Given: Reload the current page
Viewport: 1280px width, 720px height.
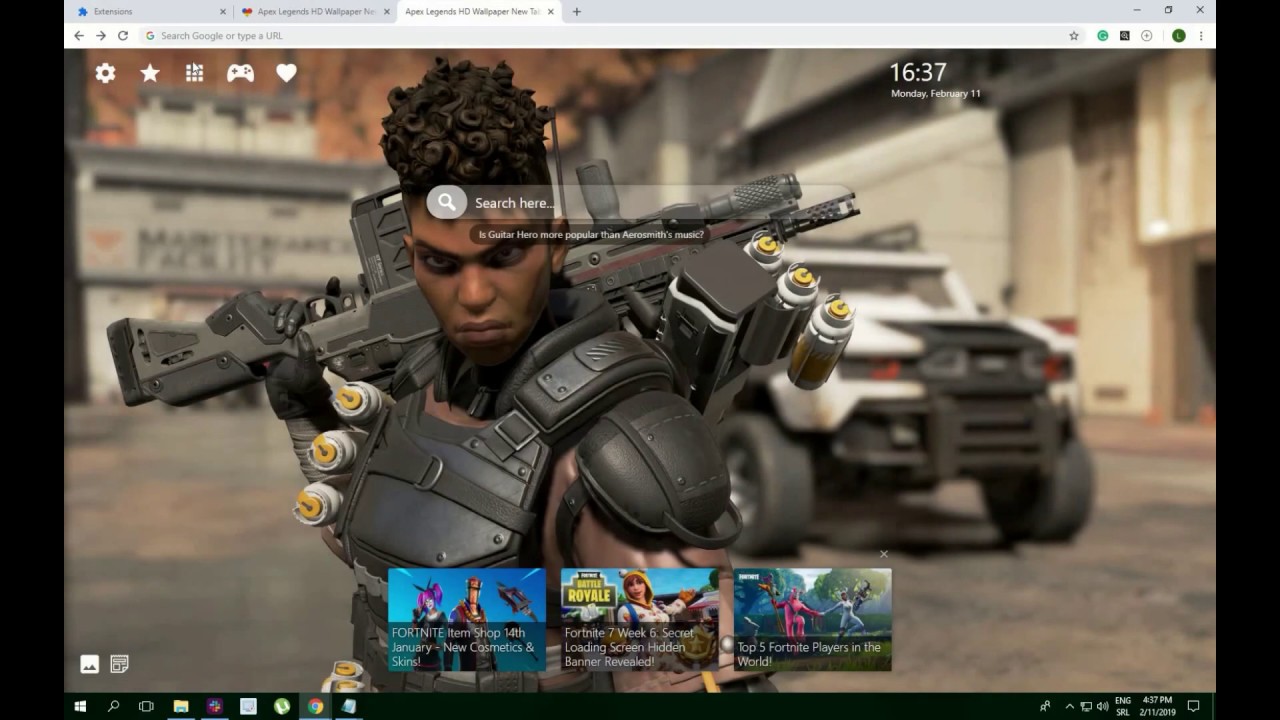Looking at the screenshot, I should point(123,35).
